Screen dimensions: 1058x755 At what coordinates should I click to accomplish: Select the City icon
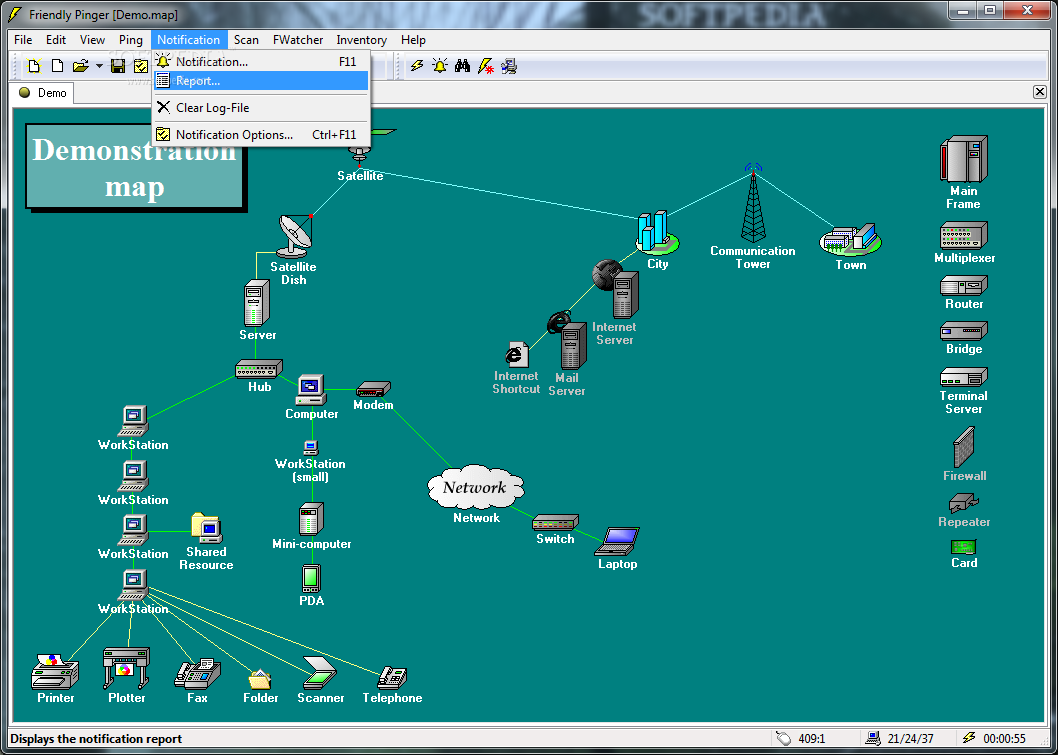click(x=657, y=232)
